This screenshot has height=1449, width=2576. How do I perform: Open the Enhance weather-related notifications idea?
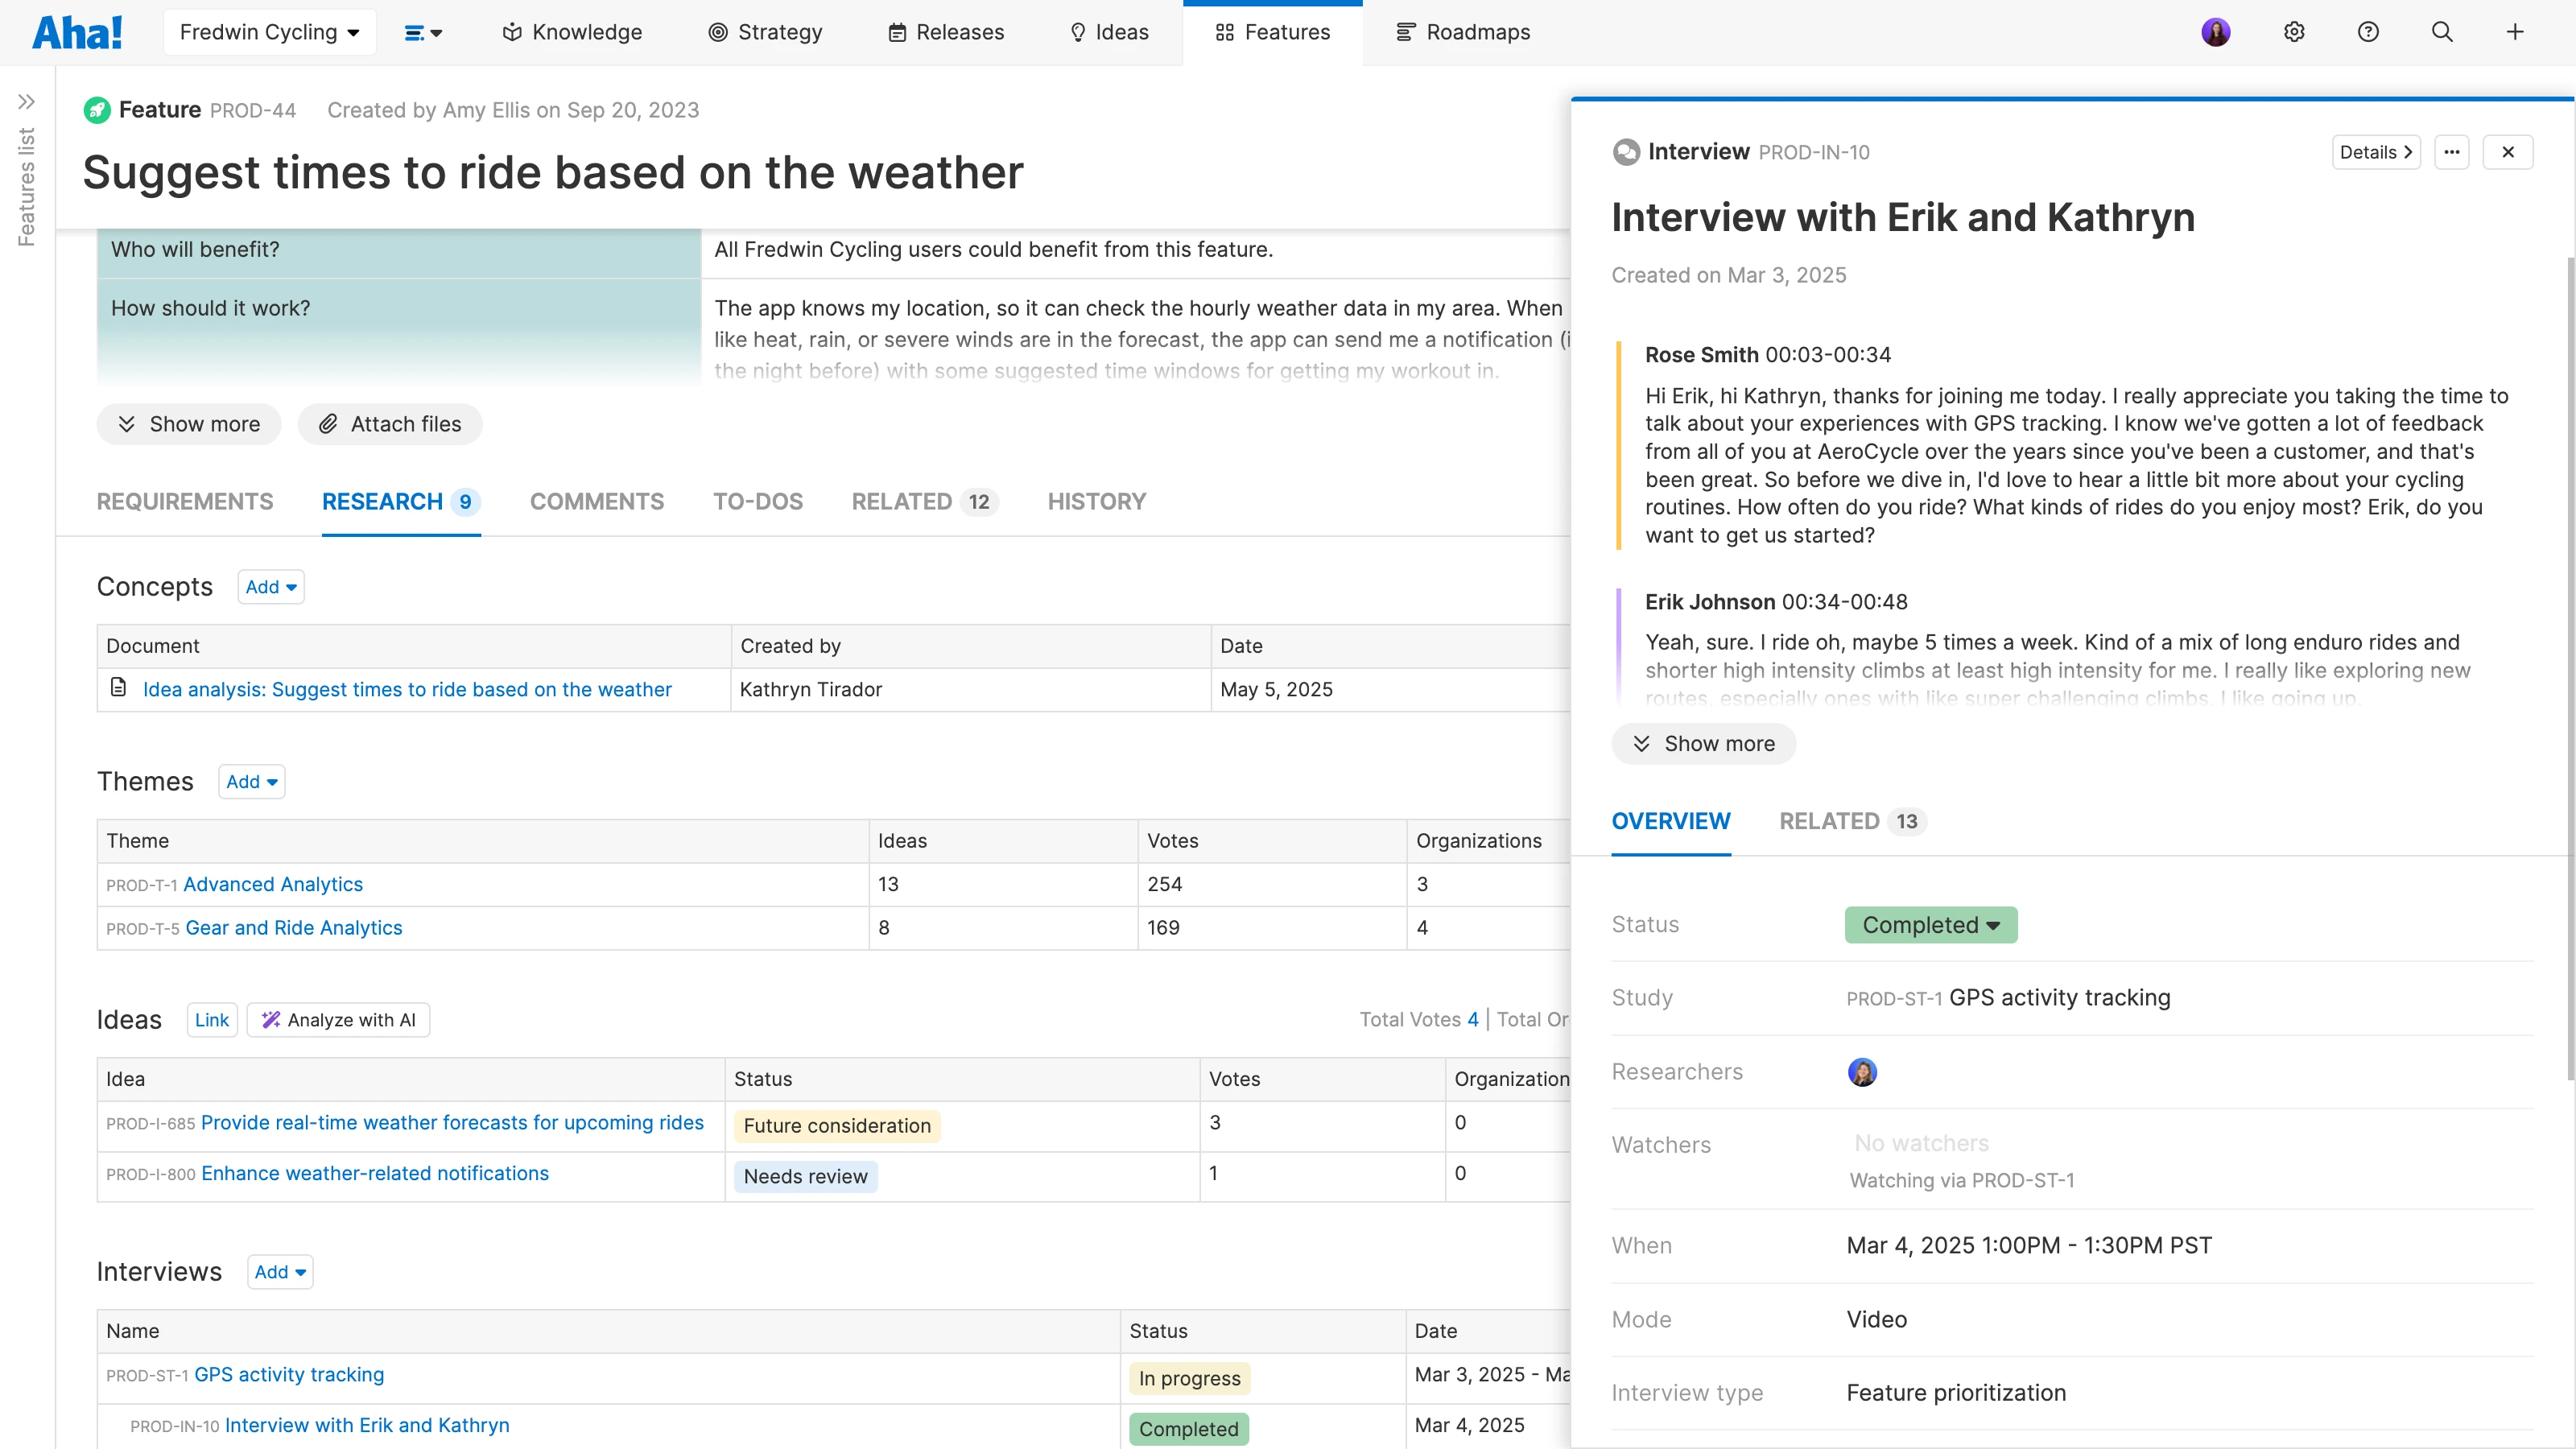click(374, 1173)
